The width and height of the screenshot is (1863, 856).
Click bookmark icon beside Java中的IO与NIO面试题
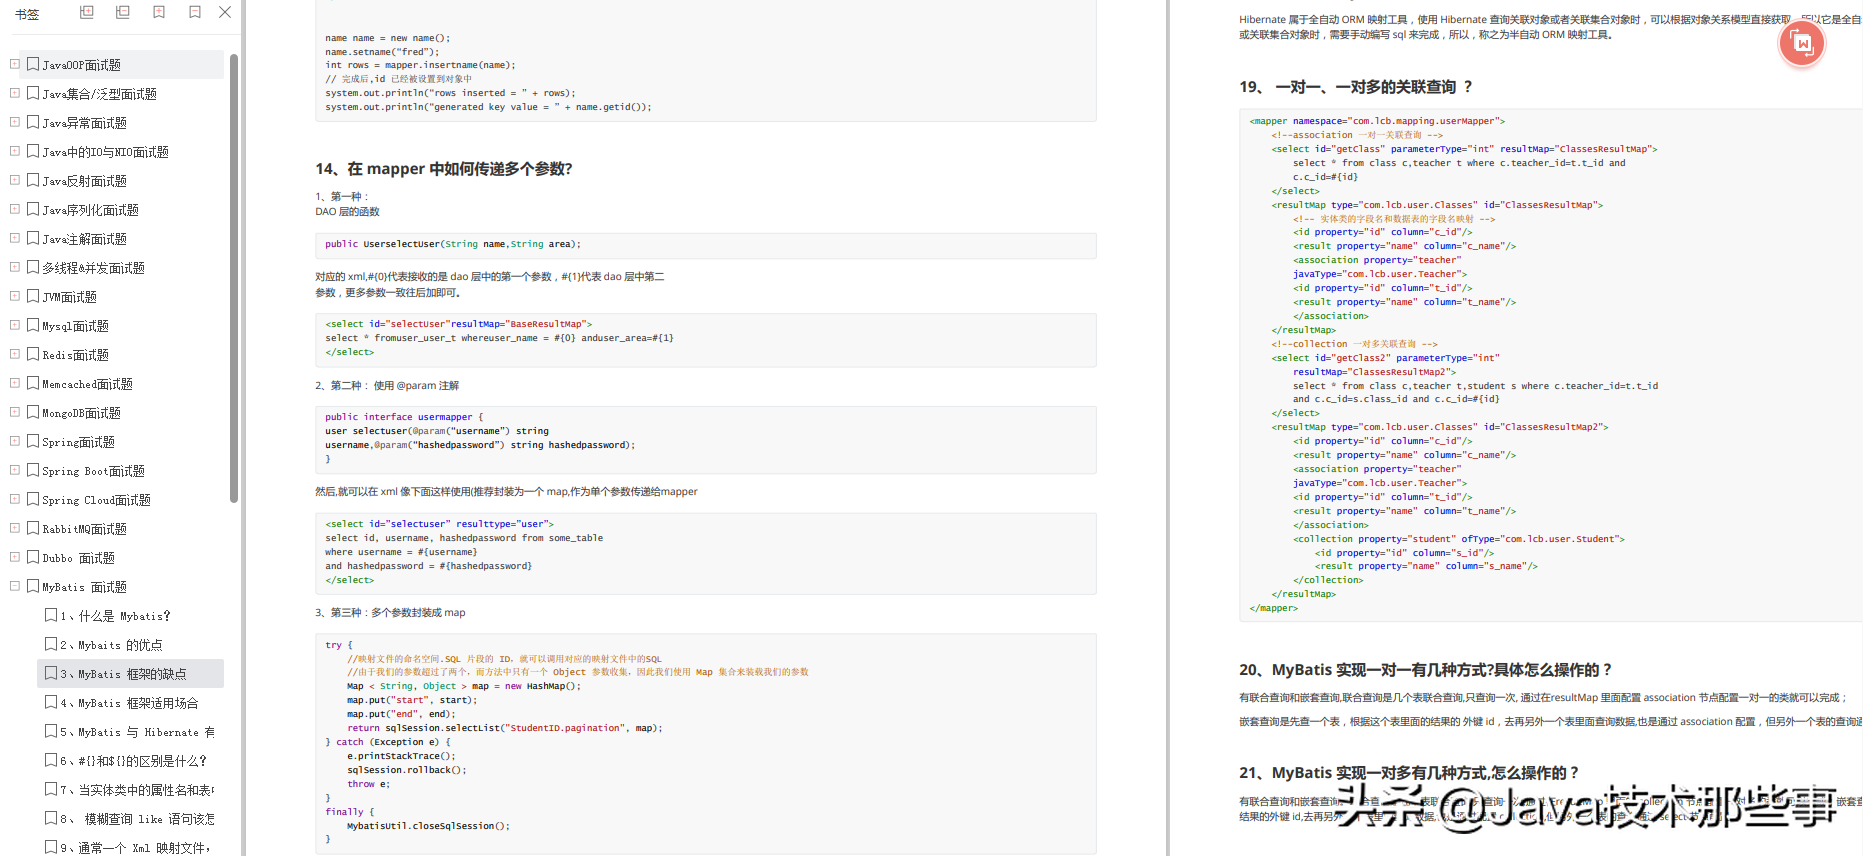pos(33,151)
